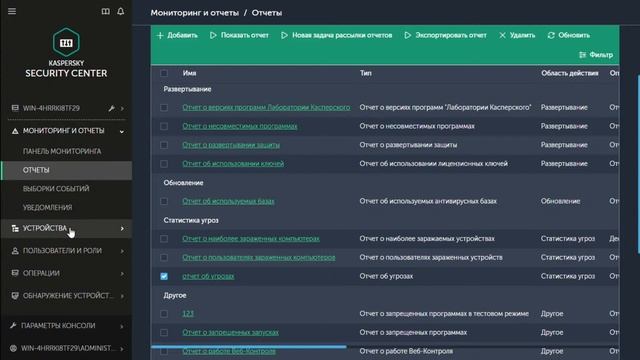640x360 pixels.
Task: Click the Устройства devices icon
Action: [x=15, y=228]
